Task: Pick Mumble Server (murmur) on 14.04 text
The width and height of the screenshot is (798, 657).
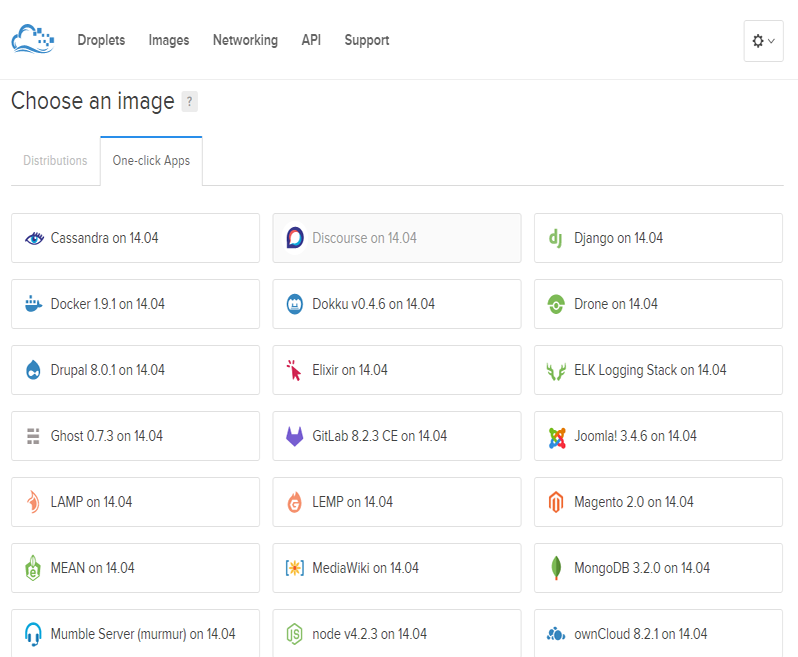Action: click(x=143, y=634)
